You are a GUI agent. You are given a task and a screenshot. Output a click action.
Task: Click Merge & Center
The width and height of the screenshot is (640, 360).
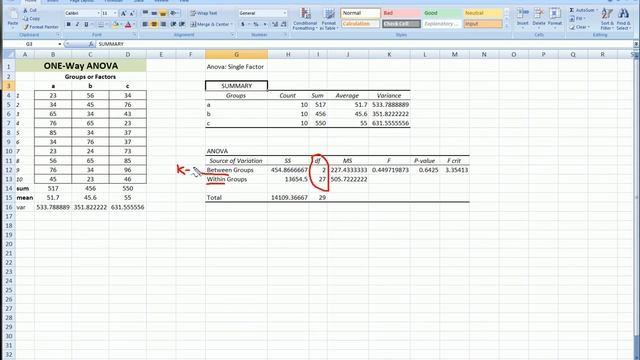pos(211,24)
